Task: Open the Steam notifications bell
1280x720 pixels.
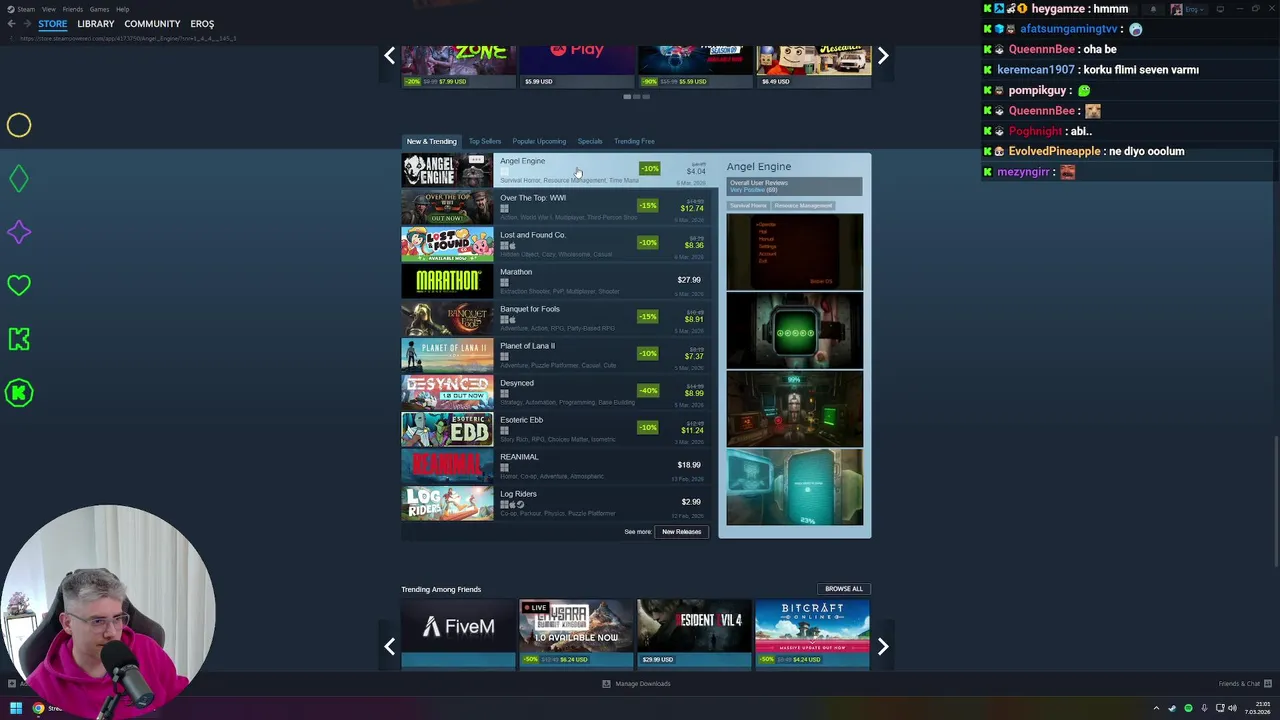Action: 1153,9
